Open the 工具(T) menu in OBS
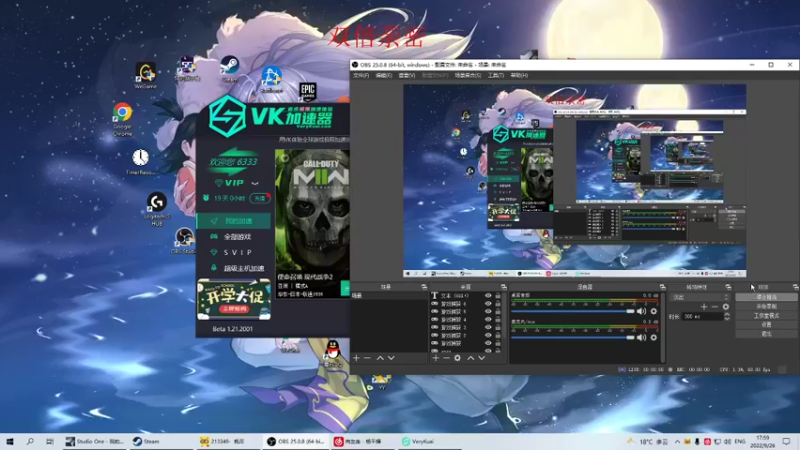The image size is (800, 450). tap(495, 76)
